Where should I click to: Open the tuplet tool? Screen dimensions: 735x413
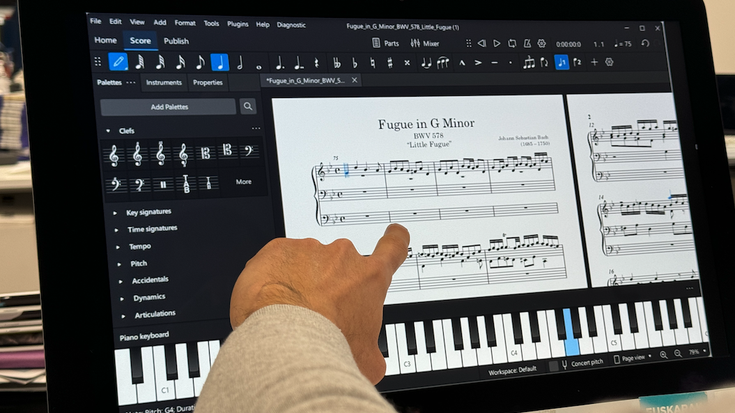pyautogui.click(x=529, y=62)
